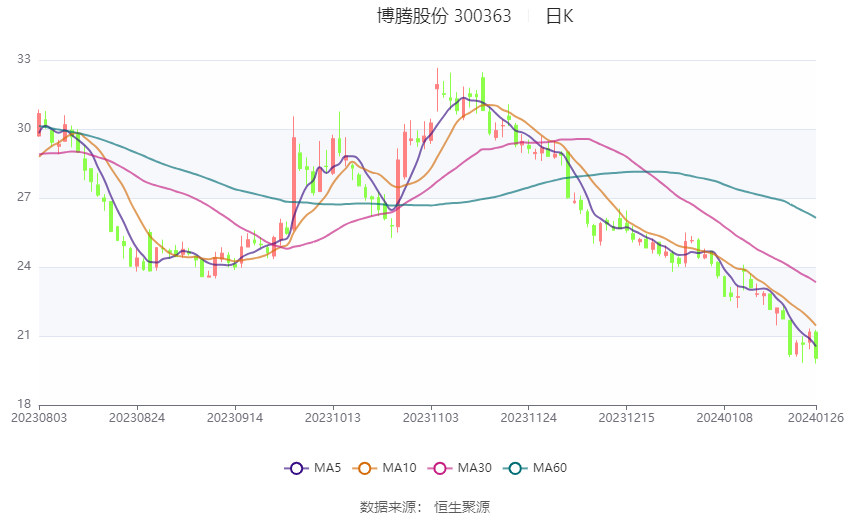Viewport: 850px width, 517px height.
Task: Click x-axis date label 20240108
Action: [724, 418]
